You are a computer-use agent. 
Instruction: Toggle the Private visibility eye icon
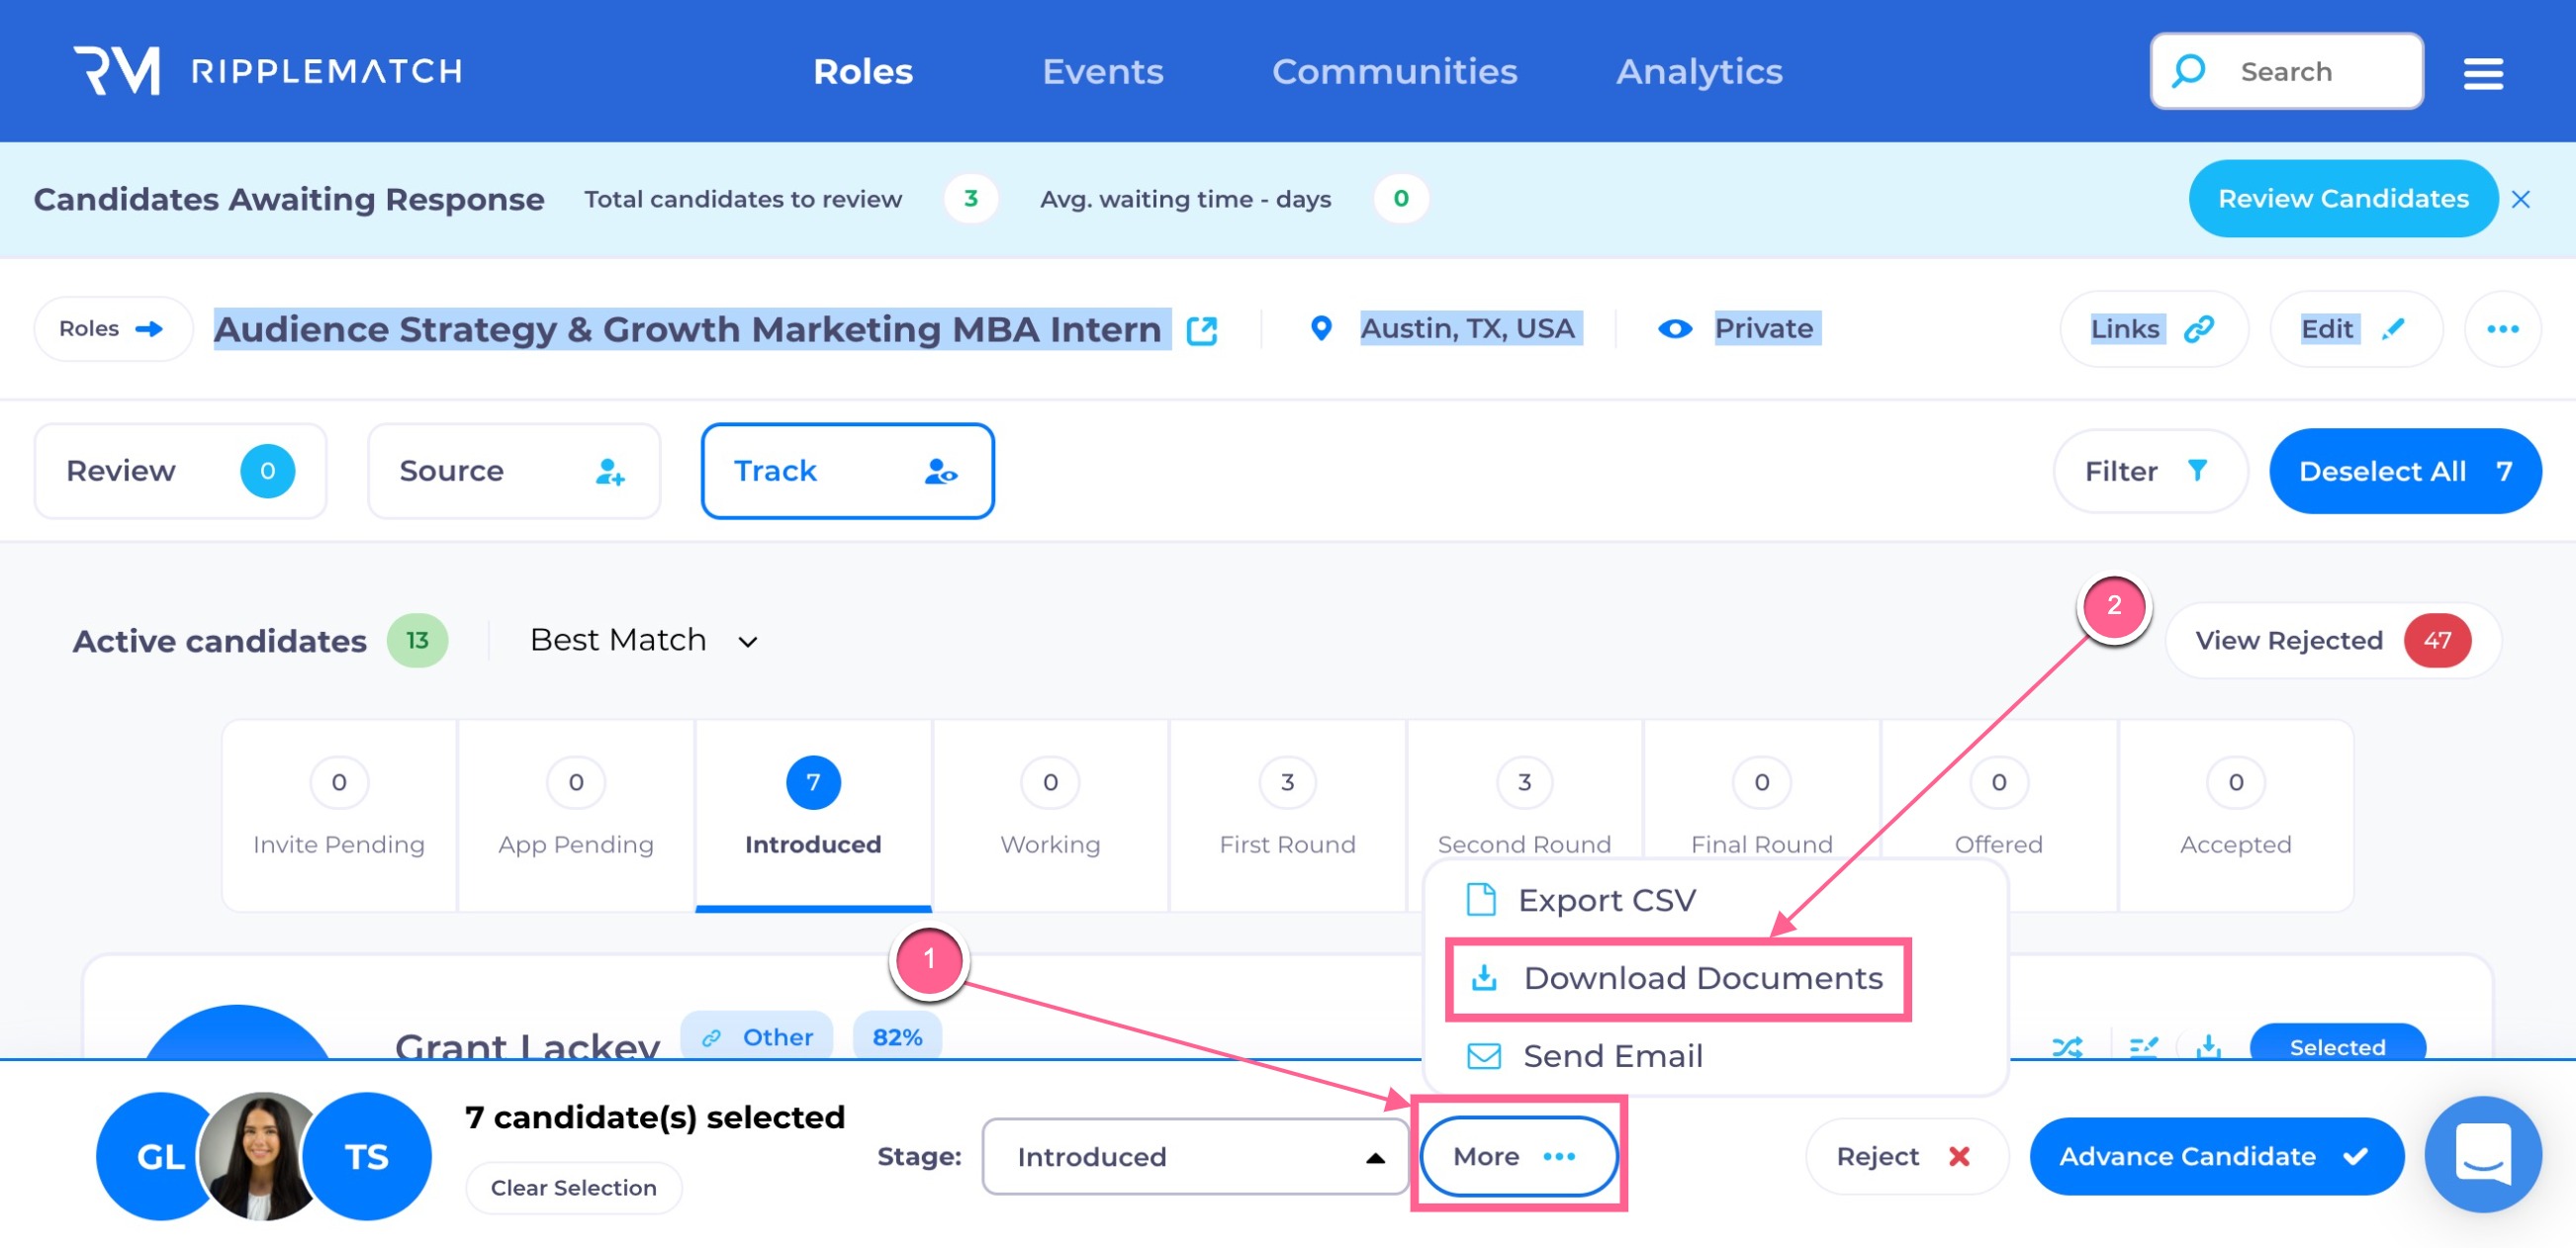(1675, 329)
